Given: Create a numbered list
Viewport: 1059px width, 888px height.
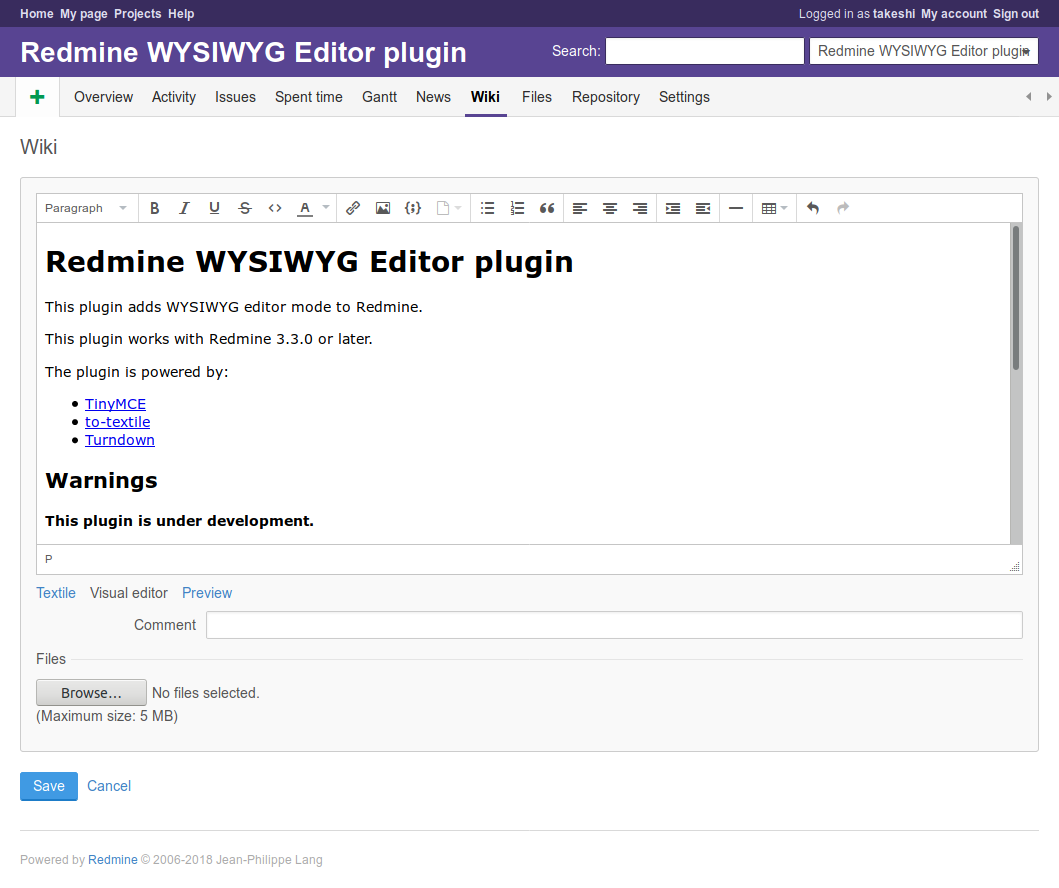Looking at the screenshot, I should coord(517,208).
